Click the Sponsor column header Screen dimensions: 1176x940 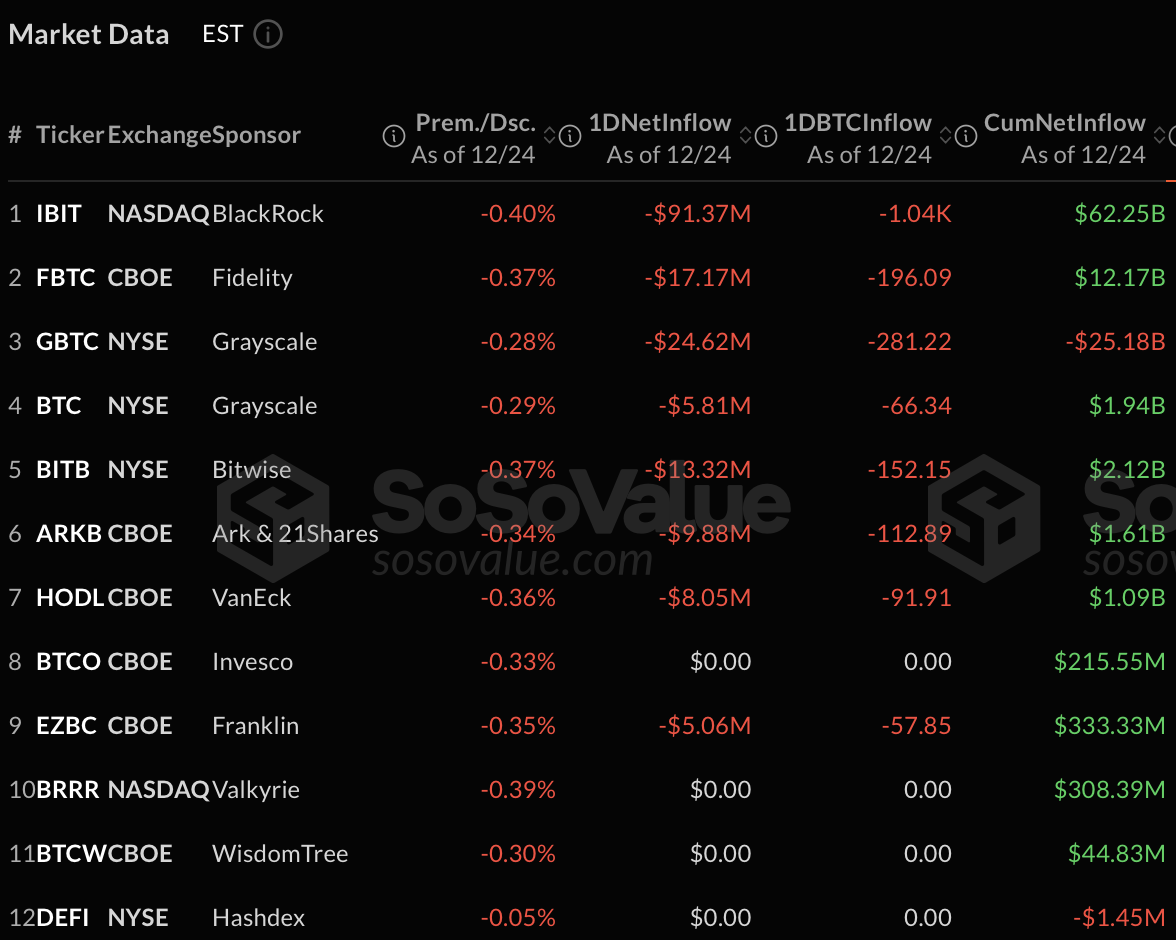point(256,135)
